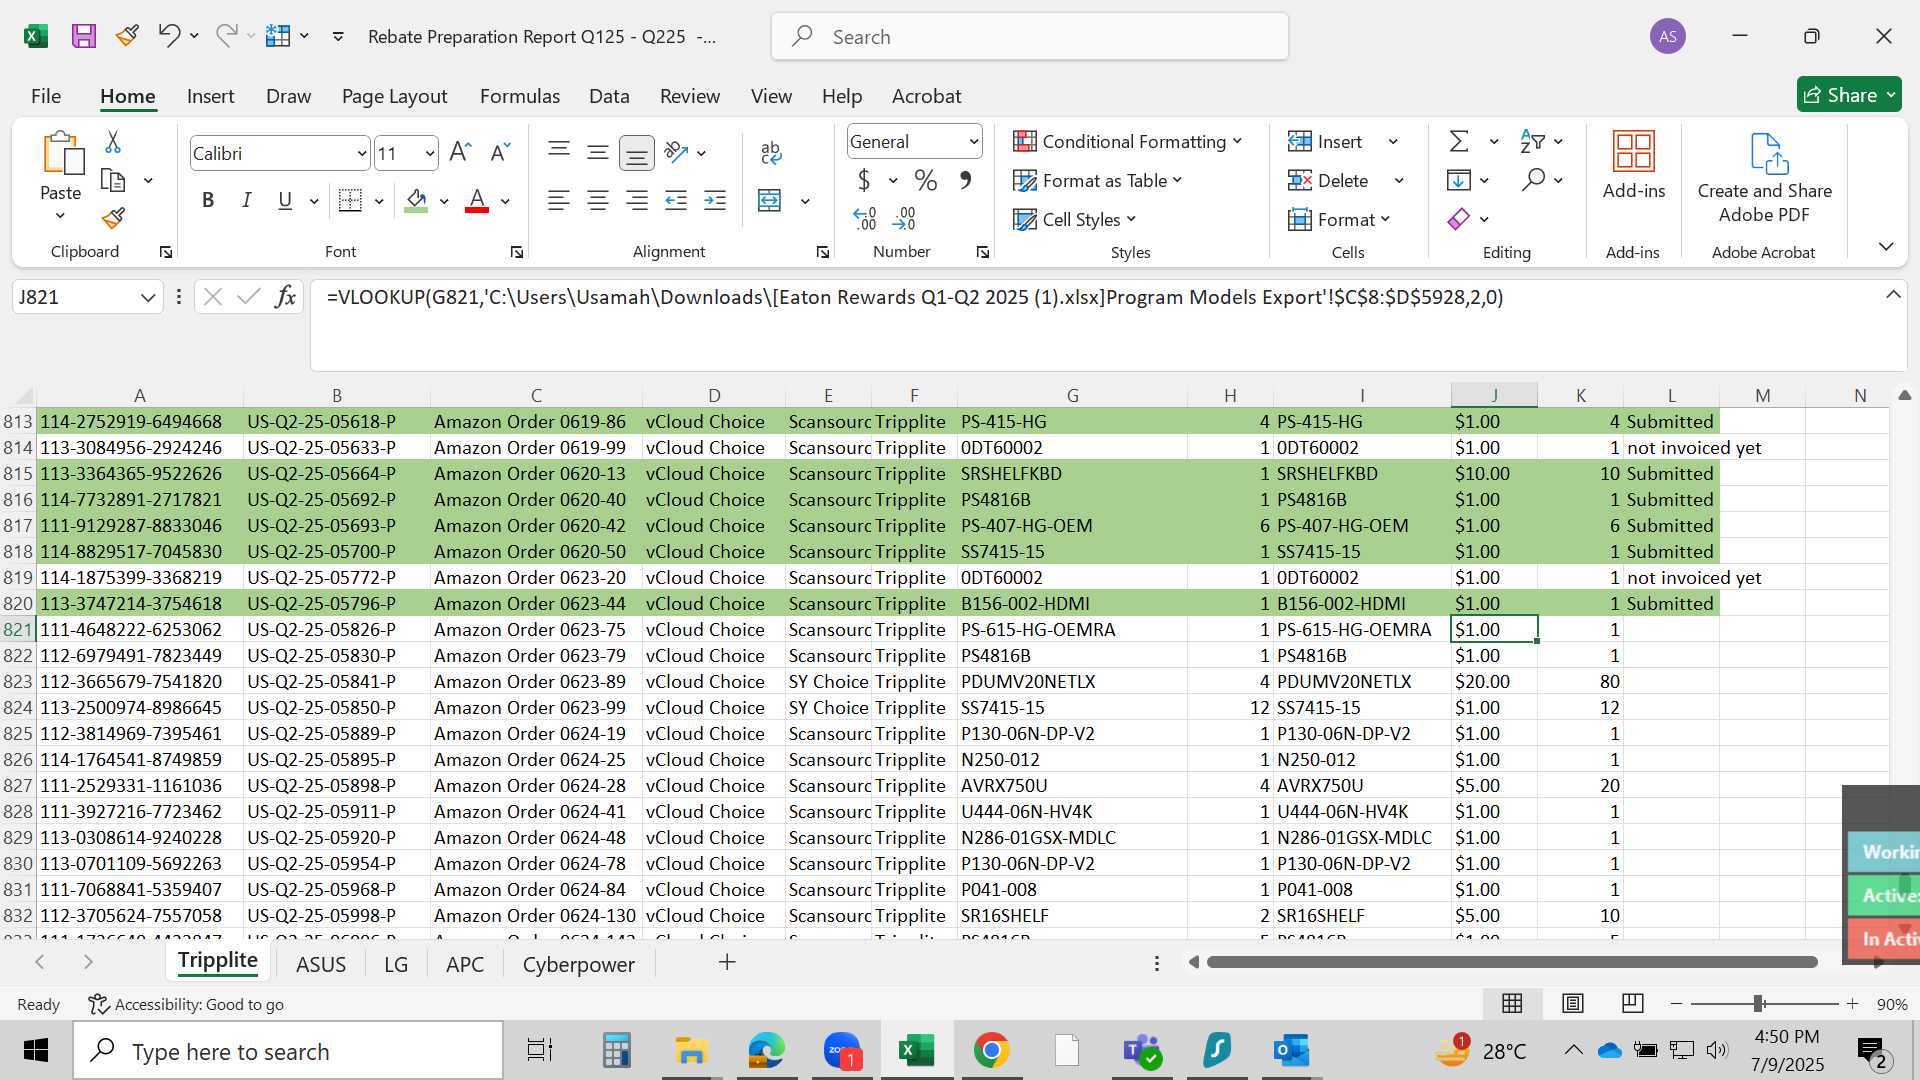
Task: Toggle Wrap Text
Action: [771, 152]
